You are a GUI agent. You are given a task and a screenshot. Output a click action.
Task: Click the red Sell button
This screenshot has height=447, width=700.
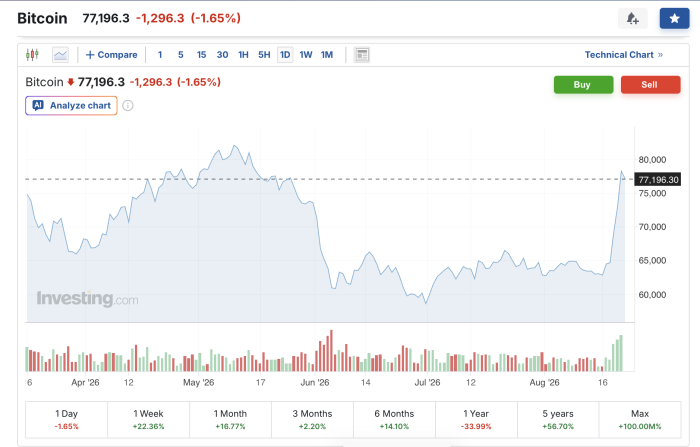[650, 85]
